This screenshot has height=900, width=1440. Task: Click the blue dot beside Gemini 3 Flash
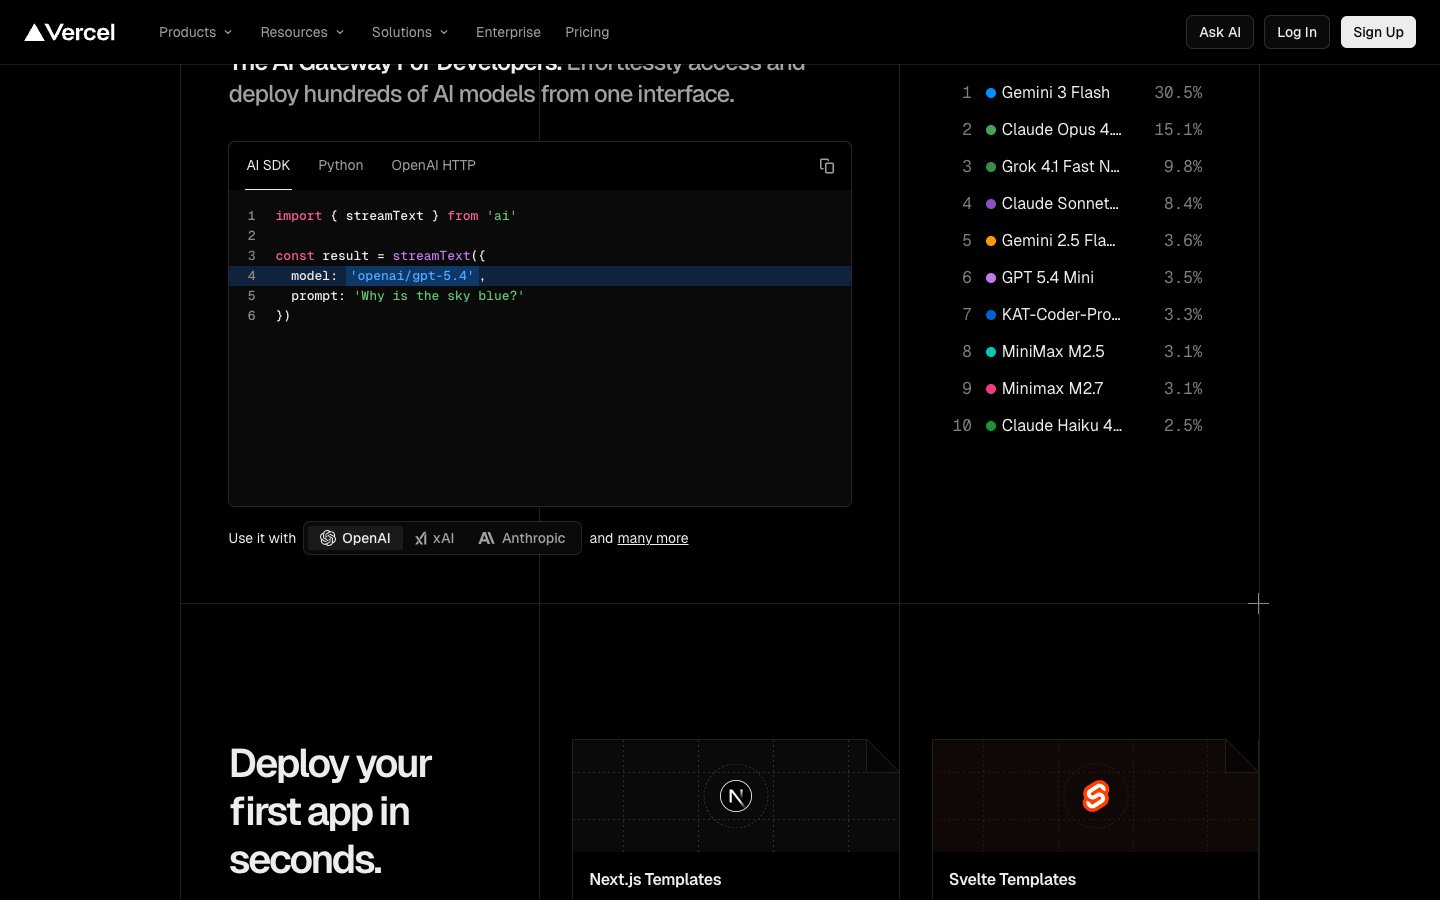tap(991, 93)
